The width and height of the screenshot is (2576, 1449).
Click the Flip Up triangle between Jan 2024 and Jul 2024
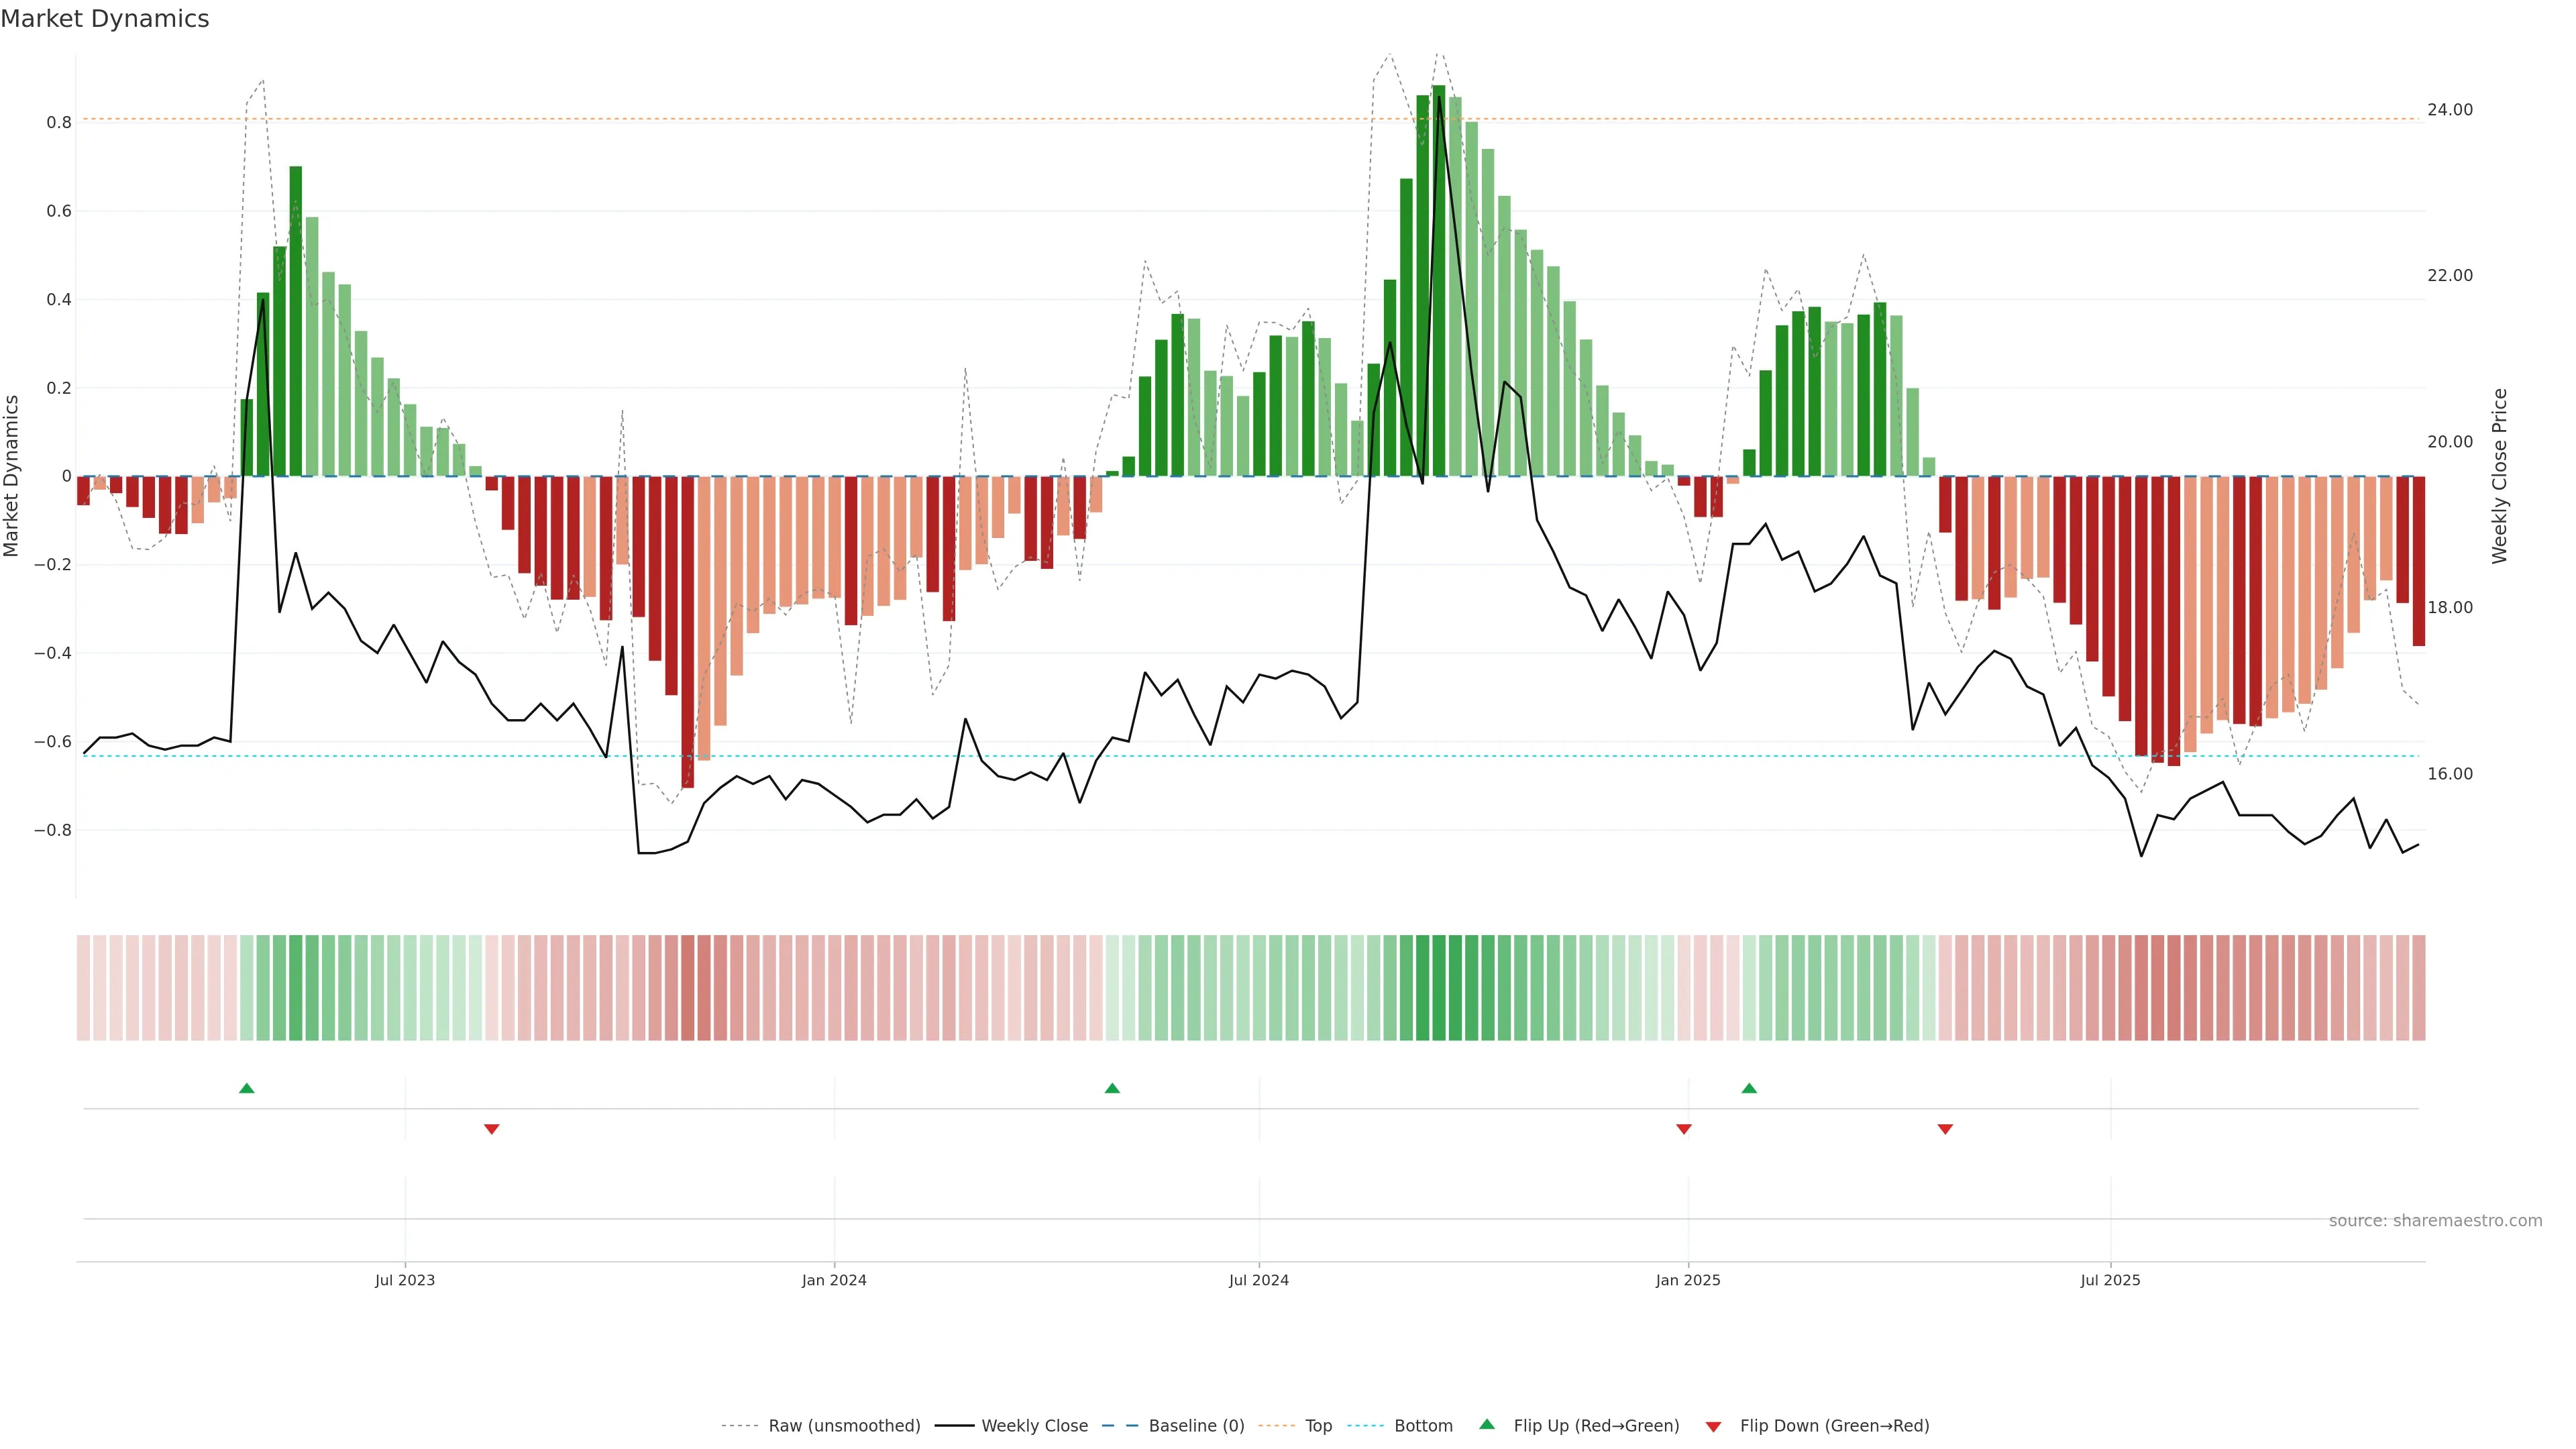[1112, 1088]
